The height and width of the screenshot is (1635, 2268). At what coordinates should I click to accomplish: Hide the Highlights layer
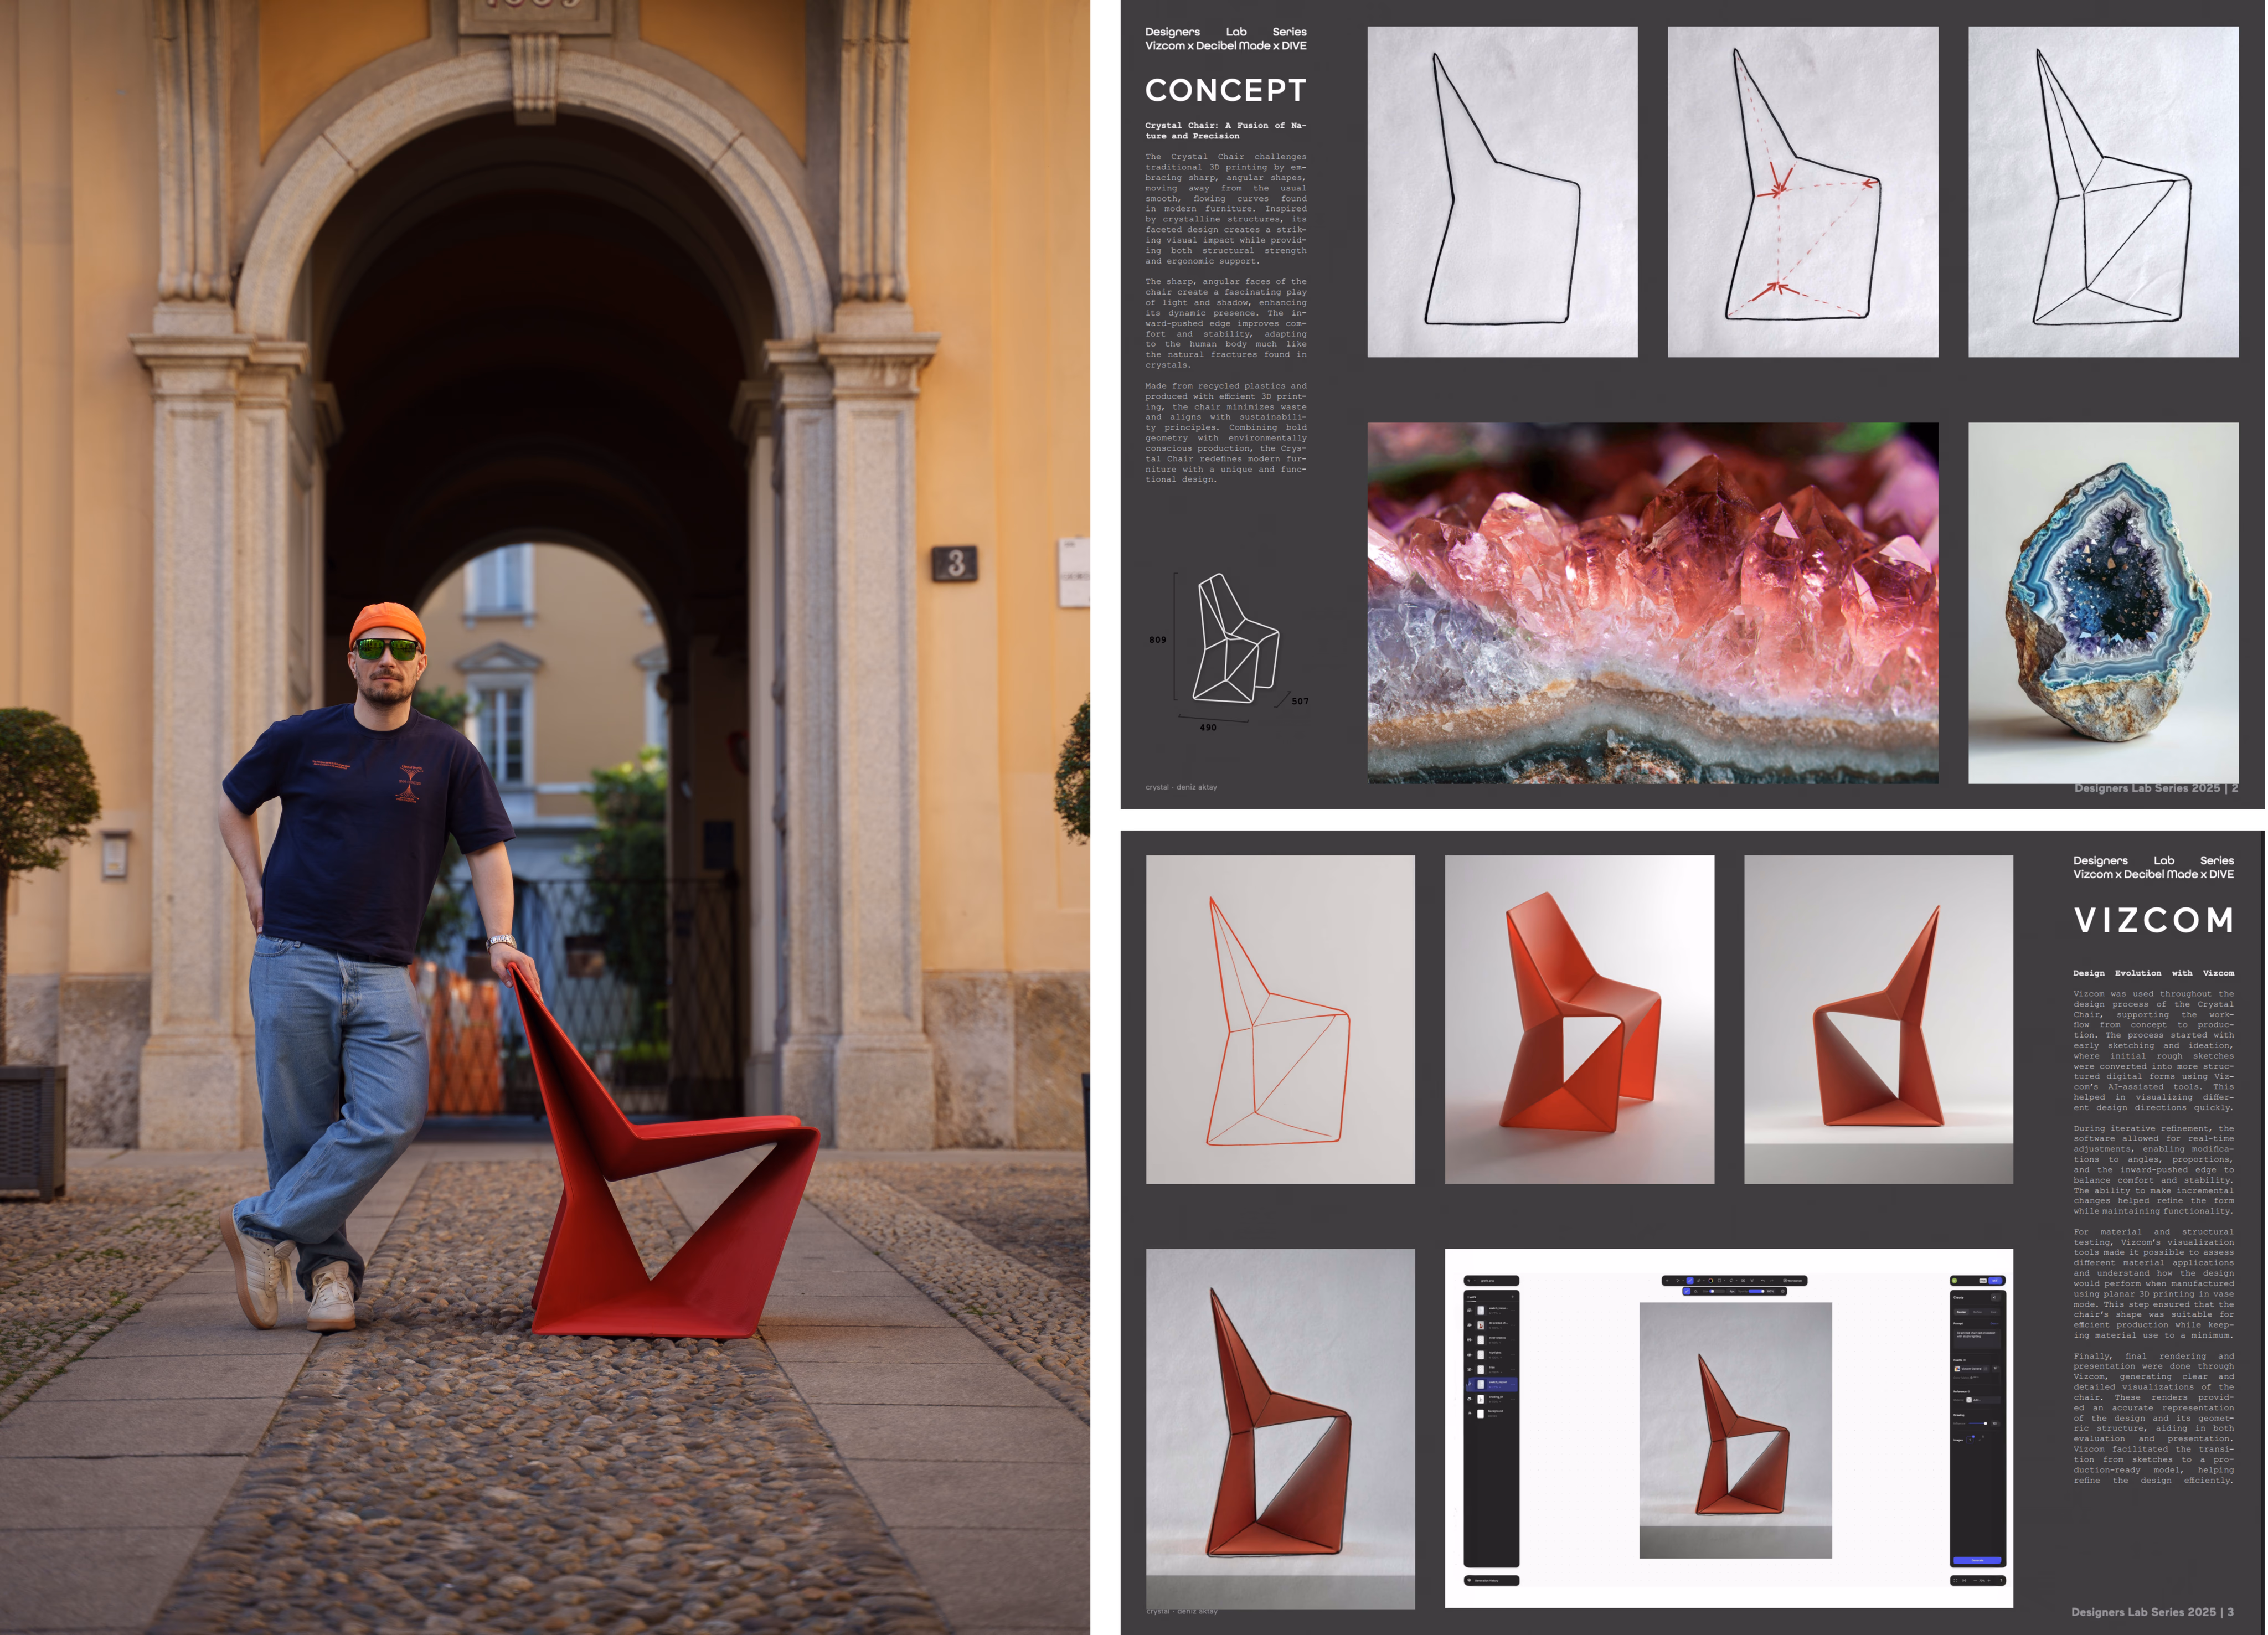click(1470, 1355)
